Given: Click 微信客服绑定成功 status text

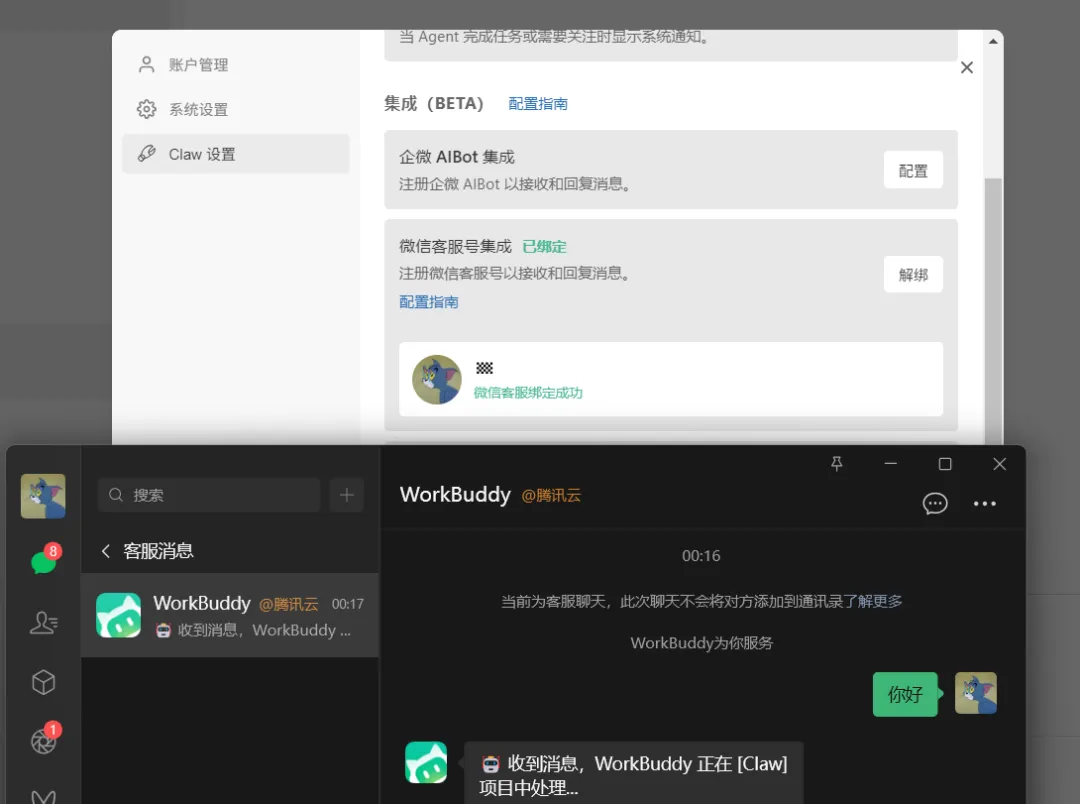Looking at the screenshot, I should coord(528,393).
